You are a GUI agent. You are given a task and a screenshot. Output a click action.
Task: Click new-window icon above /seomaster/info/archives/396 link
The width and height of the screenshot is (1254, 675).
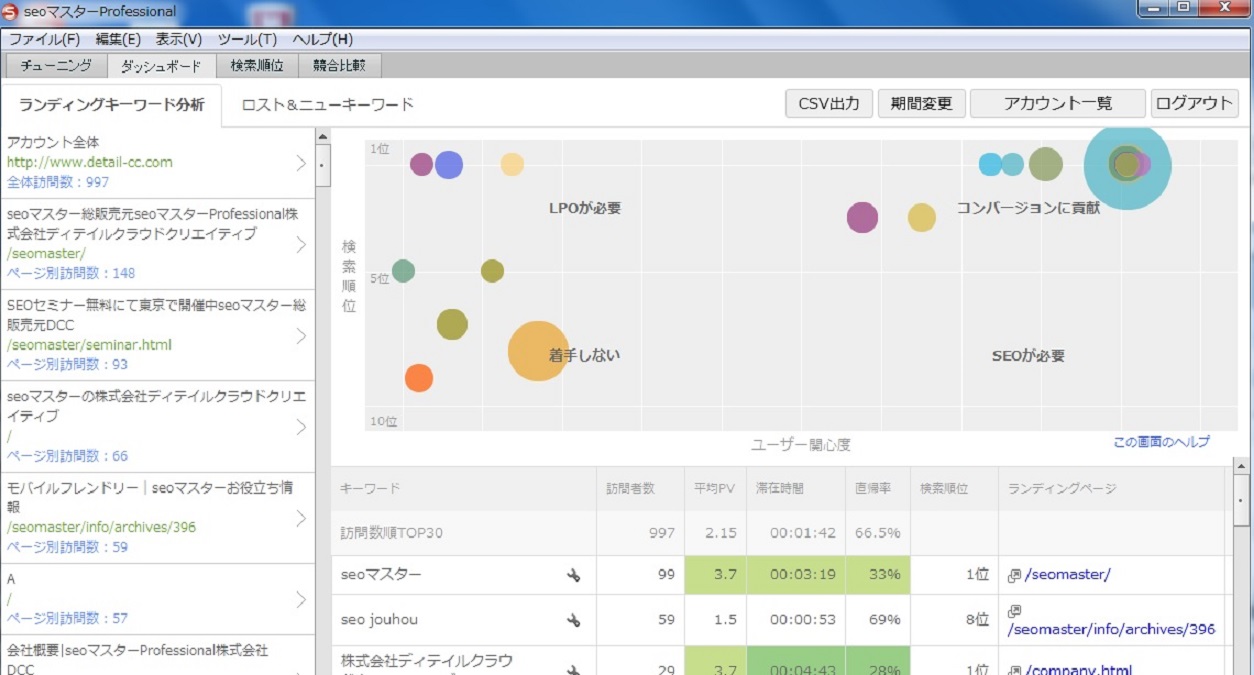[x=1014, y=610]
